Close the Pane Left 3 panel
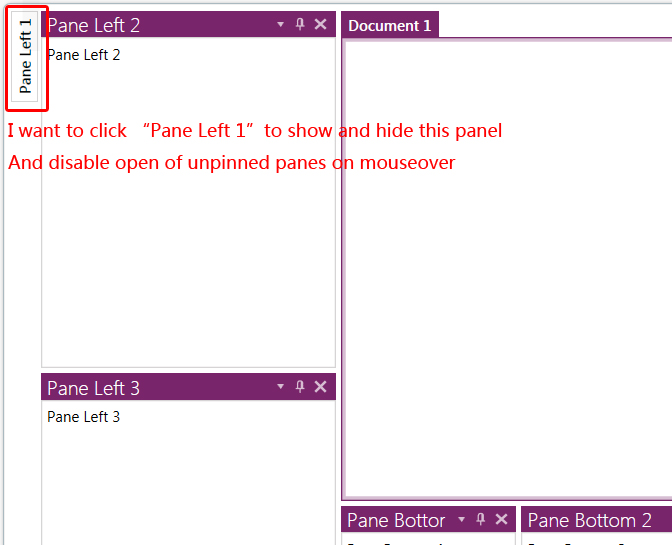672x545 pixels. (320, 387)
